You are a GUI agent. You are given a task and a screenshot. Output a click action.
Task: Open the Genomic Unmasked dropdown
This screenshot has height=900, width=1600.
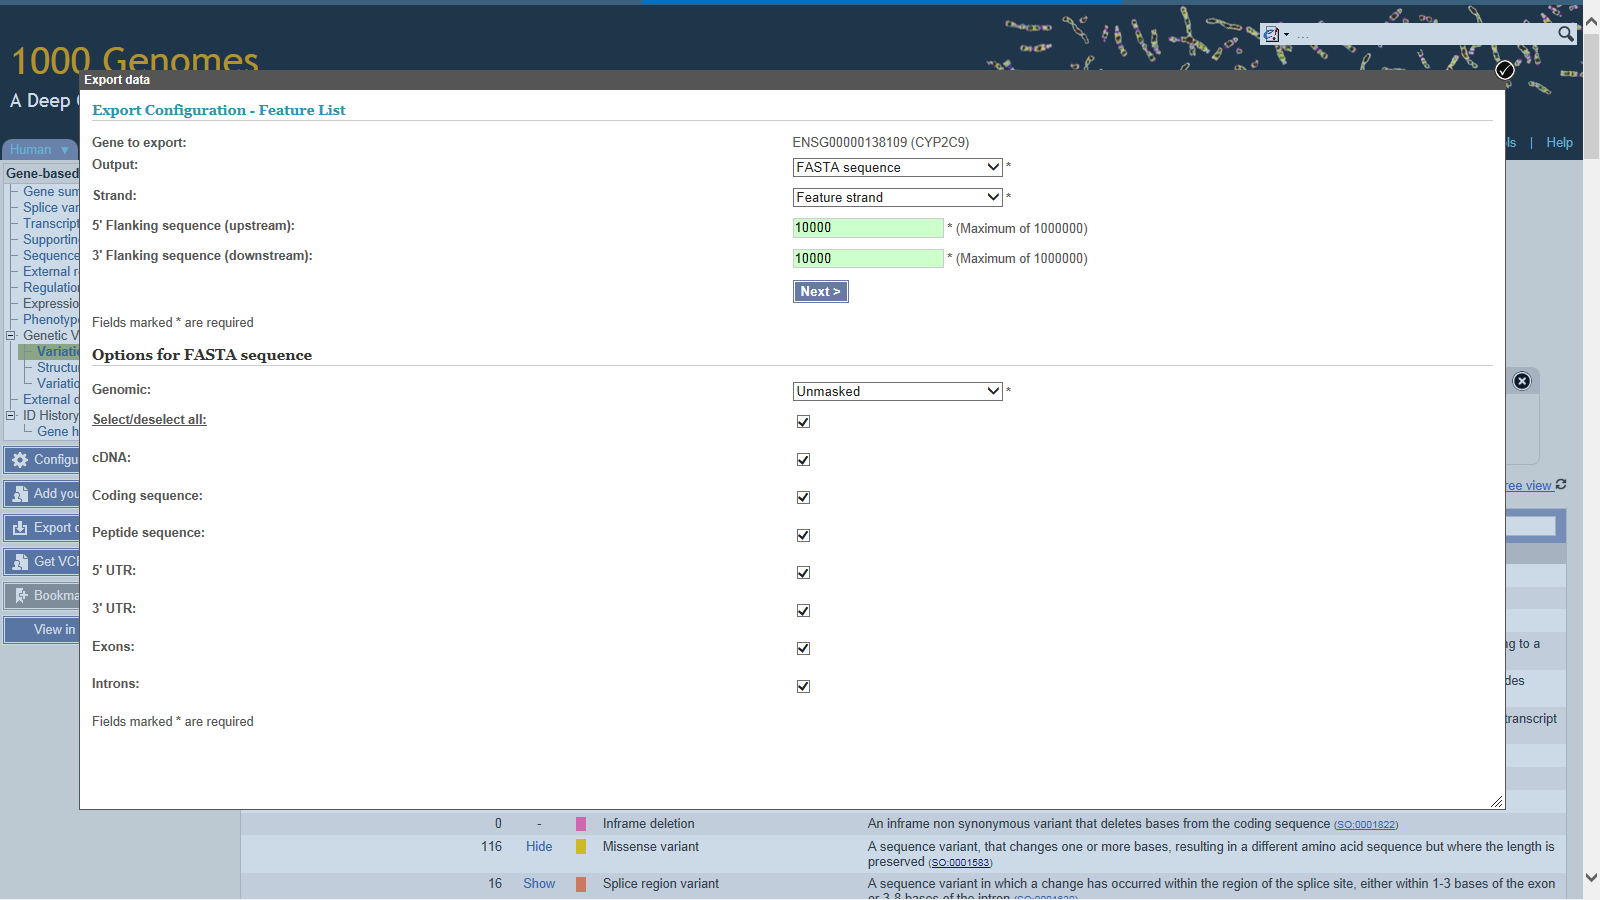[x=898, y=391]
